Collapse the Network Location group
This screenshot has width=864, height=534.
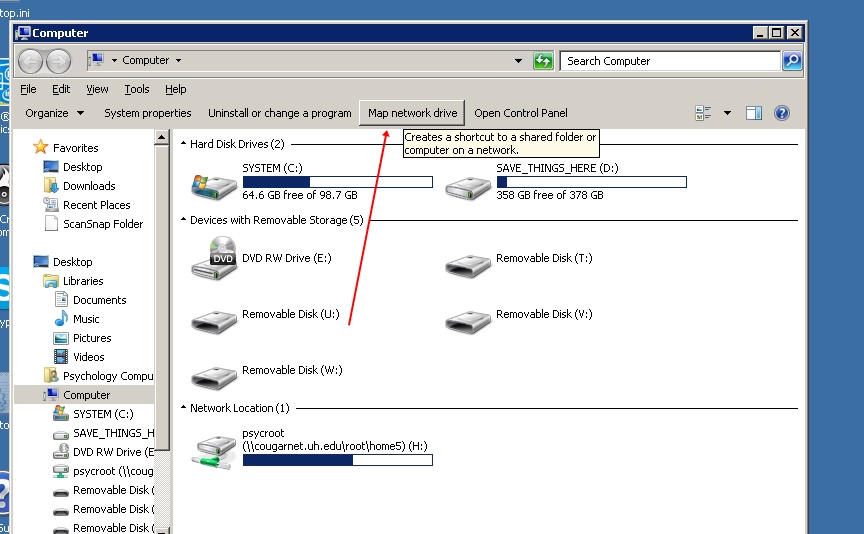tap(183, 408)
